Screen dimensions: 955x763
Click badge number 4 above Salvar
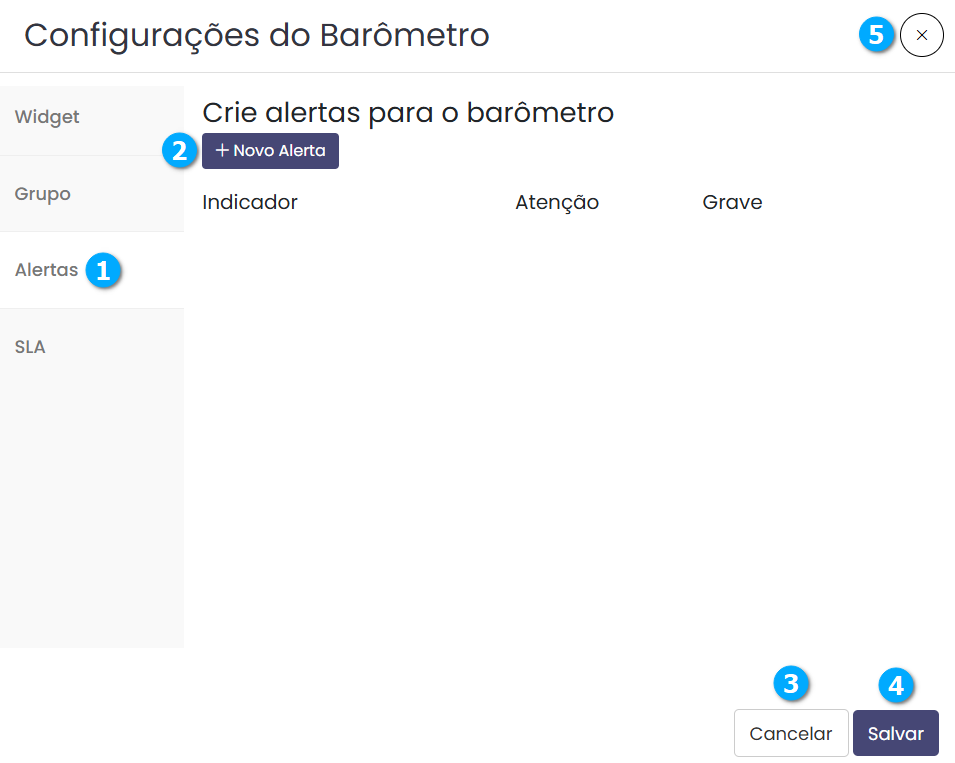pos(896,685)
